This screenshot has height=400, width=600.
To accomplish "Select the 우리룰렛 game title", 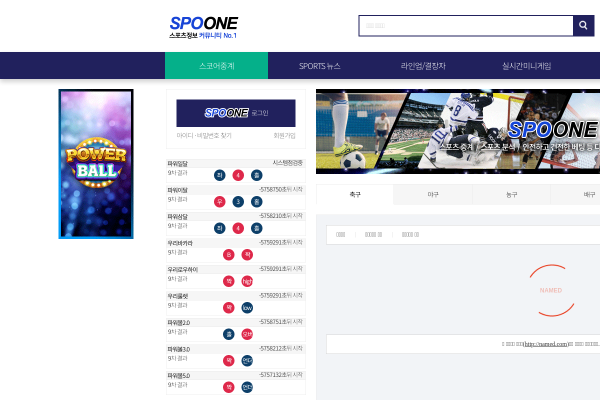I will (x=178, y=296).
